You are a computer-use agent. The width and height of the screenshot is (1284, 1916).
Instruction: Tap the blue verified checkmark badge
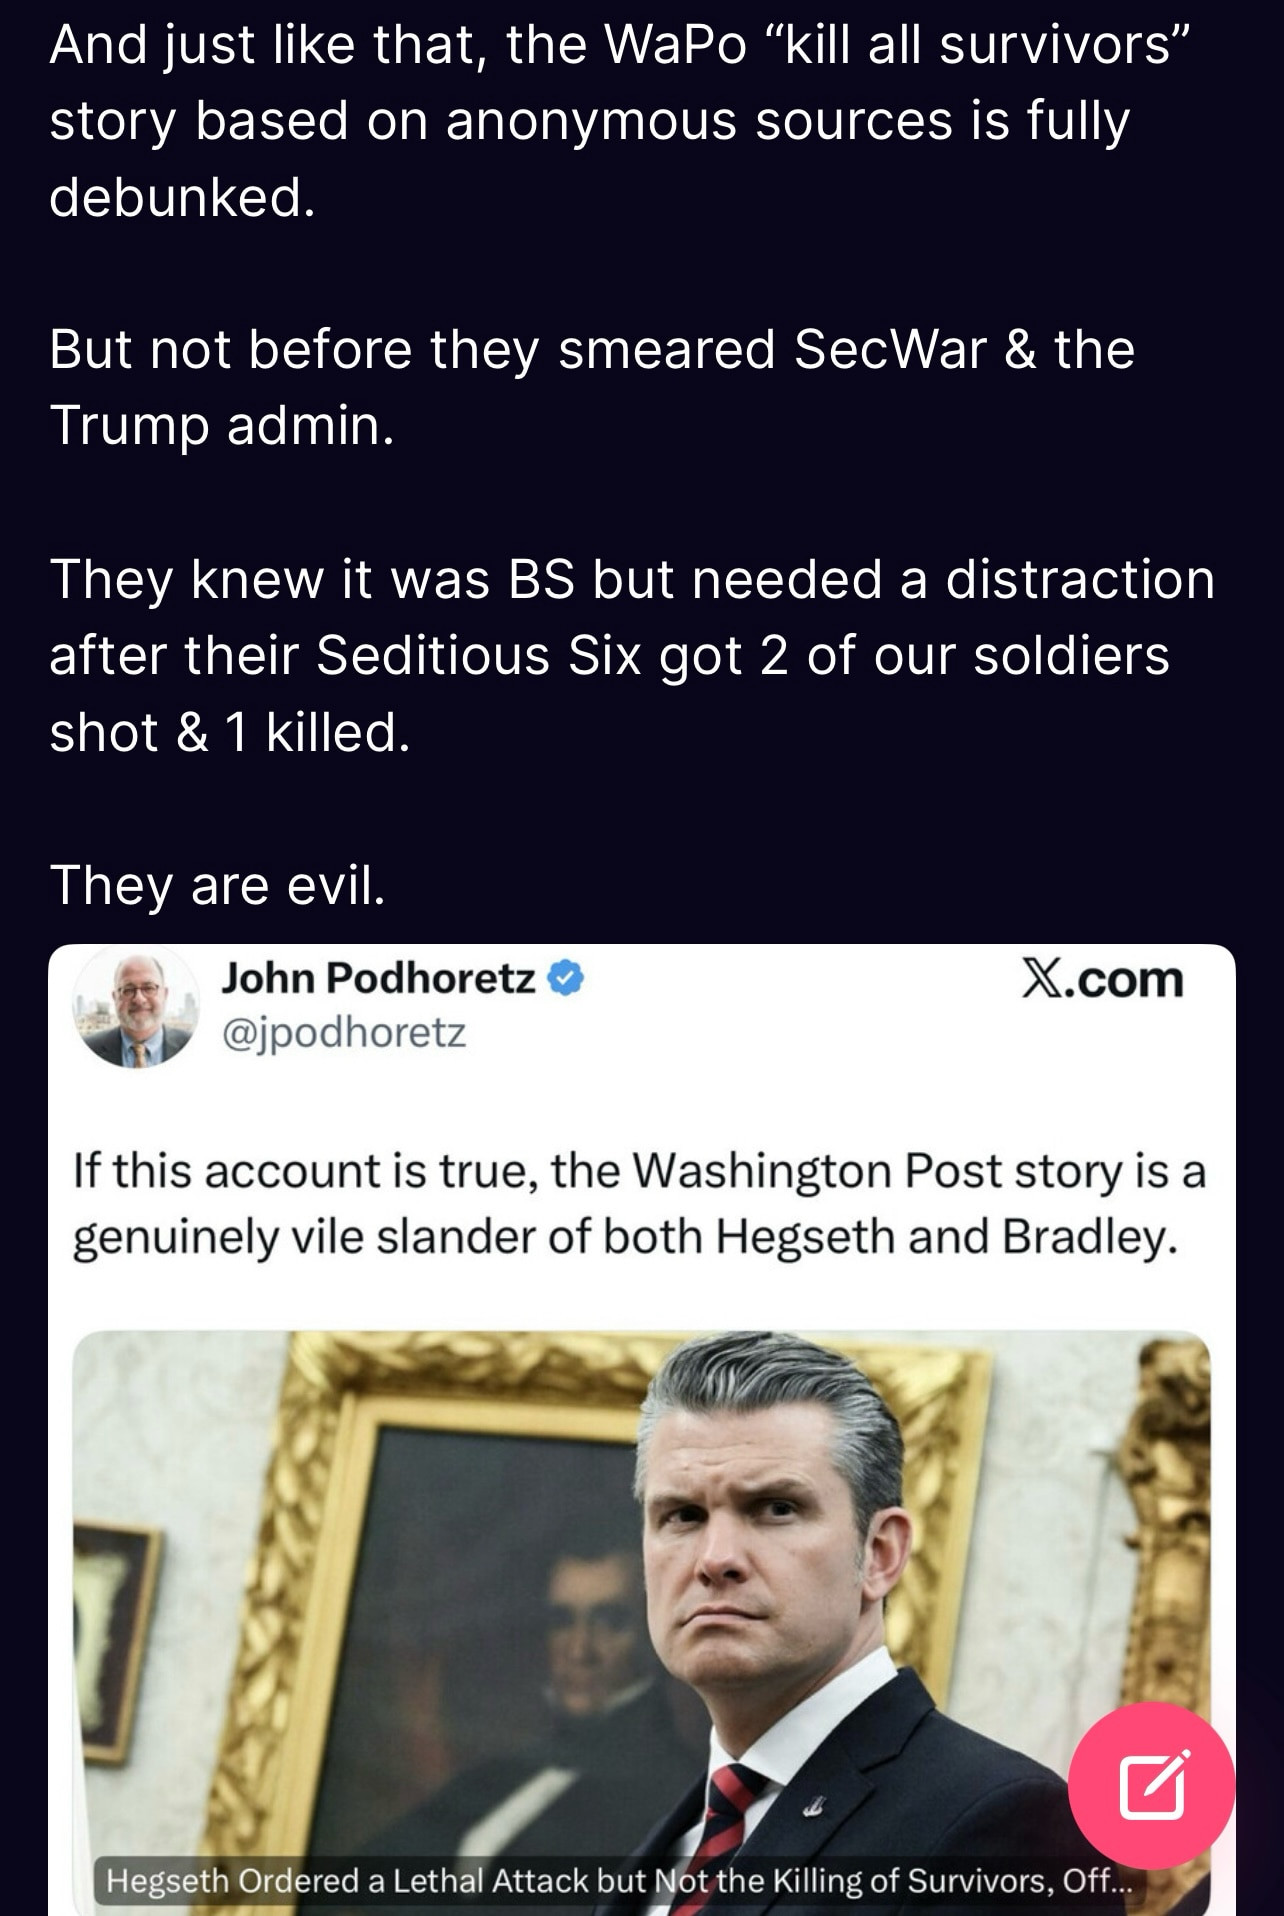click(566, 978)
